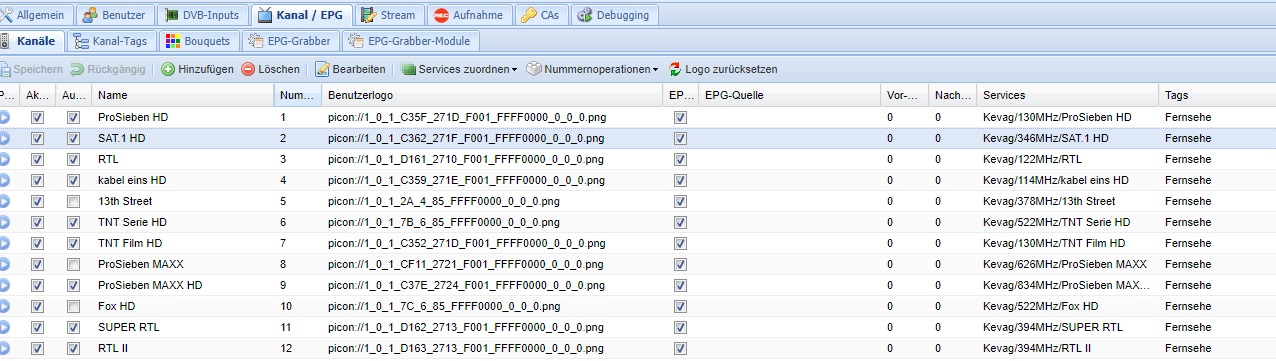The width and height of the screenshot is (1276, 361).
Task: Play the ProSieben HD channel icon
Action: click(4, 117)
